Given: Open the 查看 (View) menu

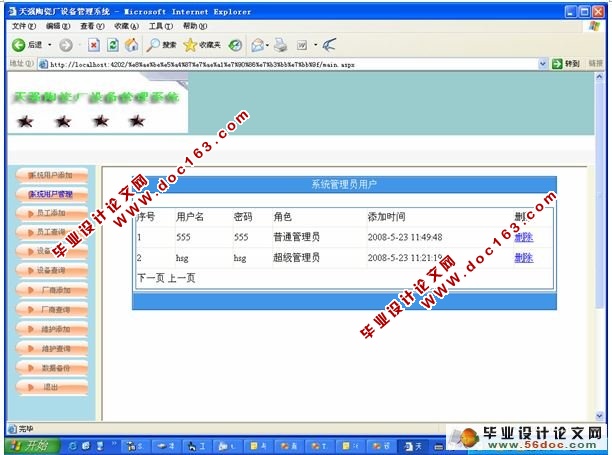Looking at the screenshot, I should [92, 26].
